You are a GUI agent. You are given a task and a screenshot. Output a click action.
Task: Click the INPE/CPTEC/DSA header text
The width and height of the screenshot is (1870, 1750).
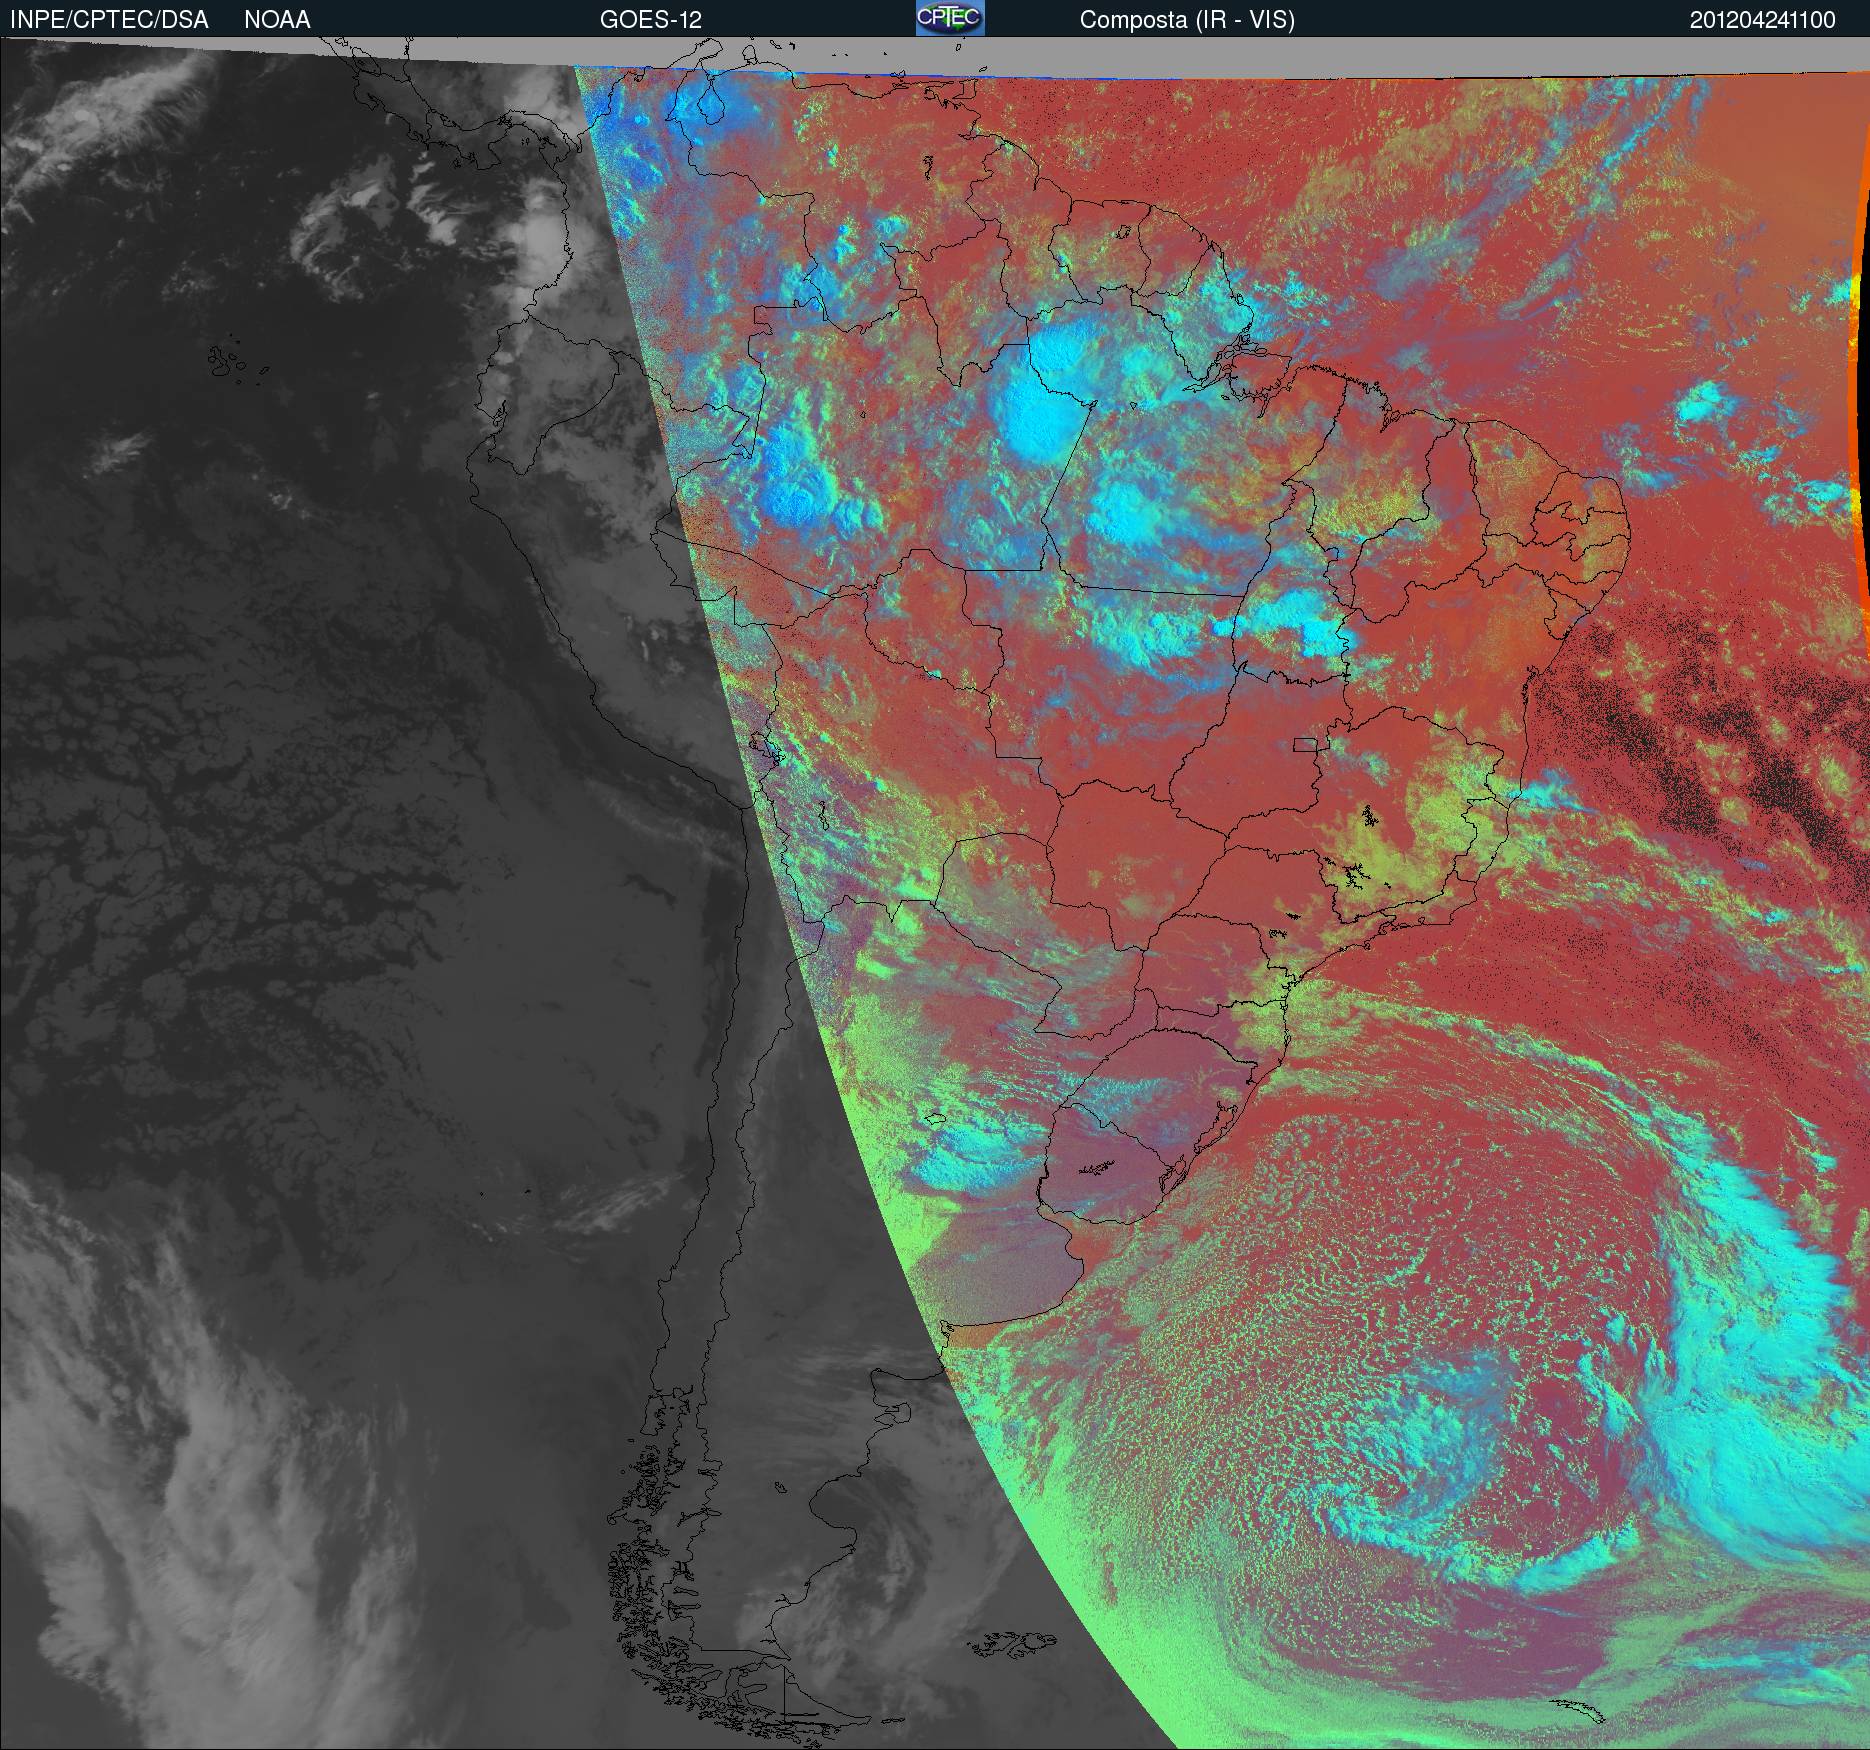point(109,20)
